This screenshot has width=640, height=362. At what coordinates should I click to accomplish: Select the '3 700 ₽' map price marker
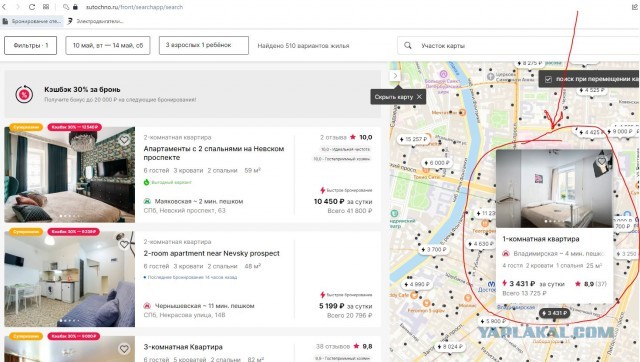click(x=433, y=249)
